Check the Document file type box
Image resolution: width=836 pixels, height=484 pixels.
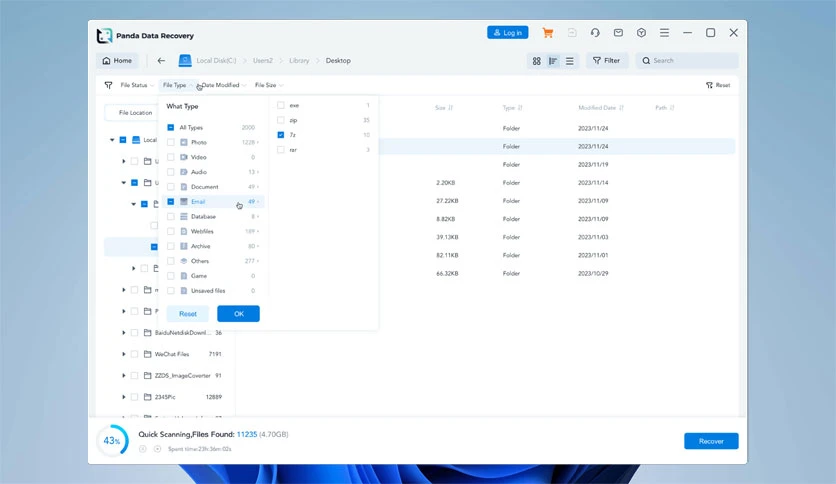point(171,187)
